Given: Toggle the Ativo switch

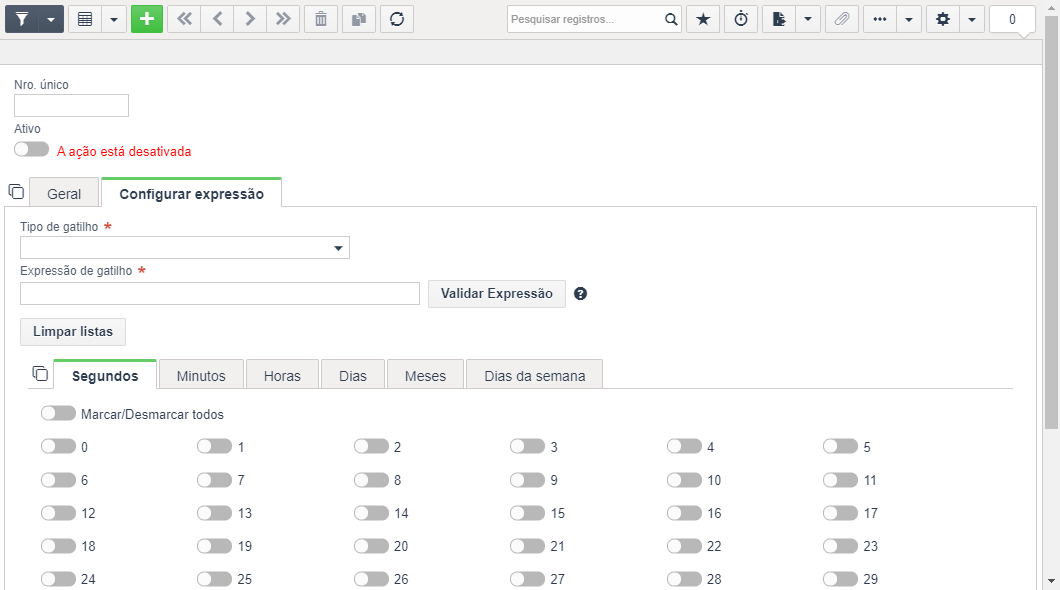Looking at the screenshot, I should point(31,149).
